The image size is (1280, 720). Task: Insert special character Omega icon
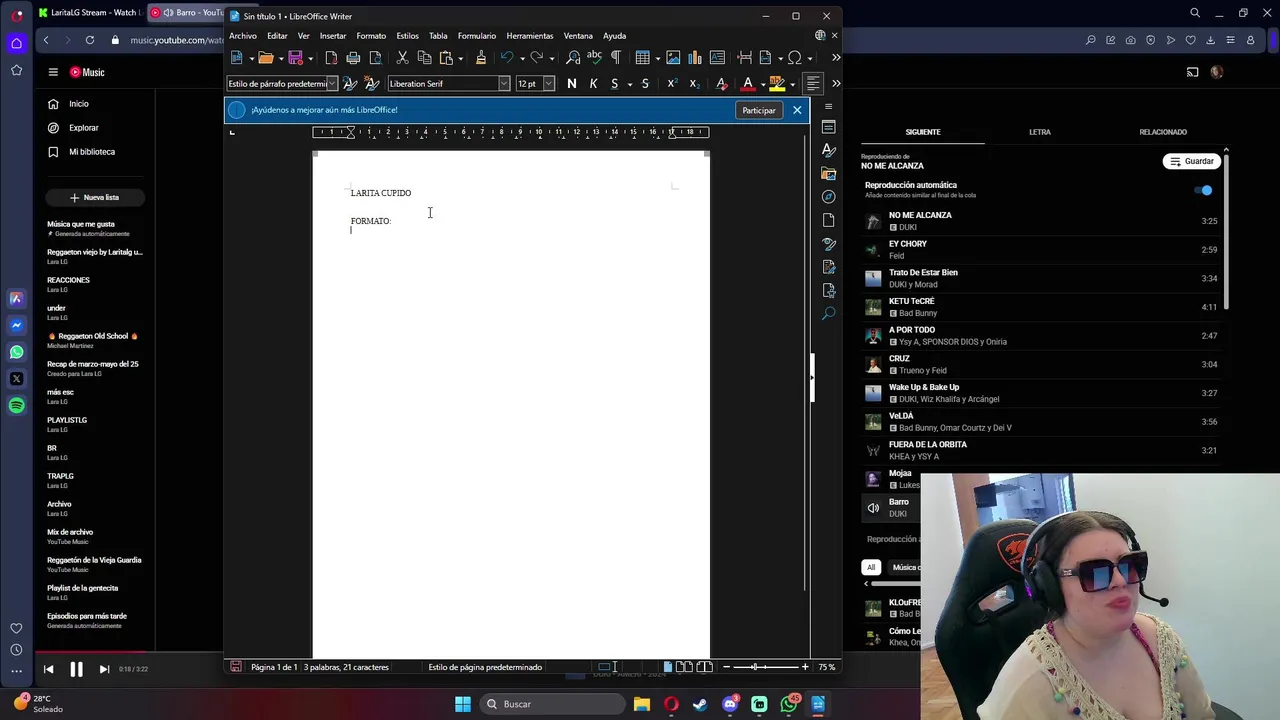click(794, 58)
